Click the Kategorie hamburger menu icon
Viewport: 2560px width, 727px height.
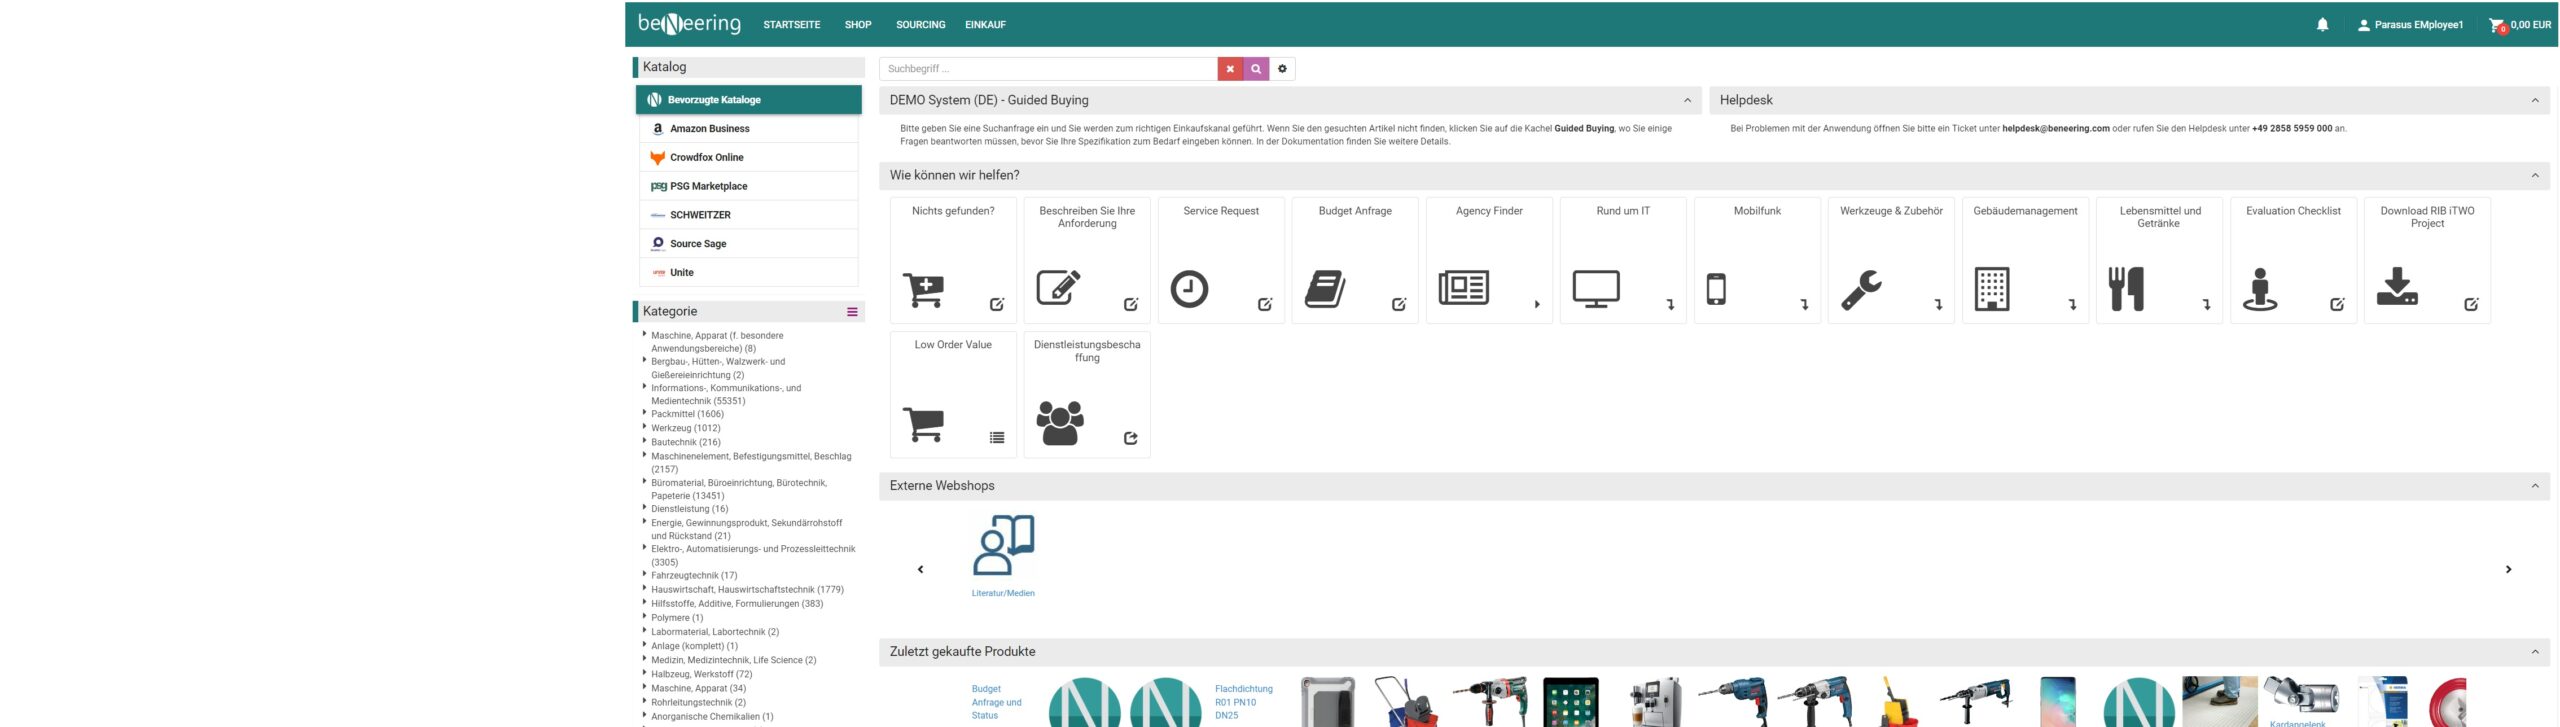click(852, 312)
